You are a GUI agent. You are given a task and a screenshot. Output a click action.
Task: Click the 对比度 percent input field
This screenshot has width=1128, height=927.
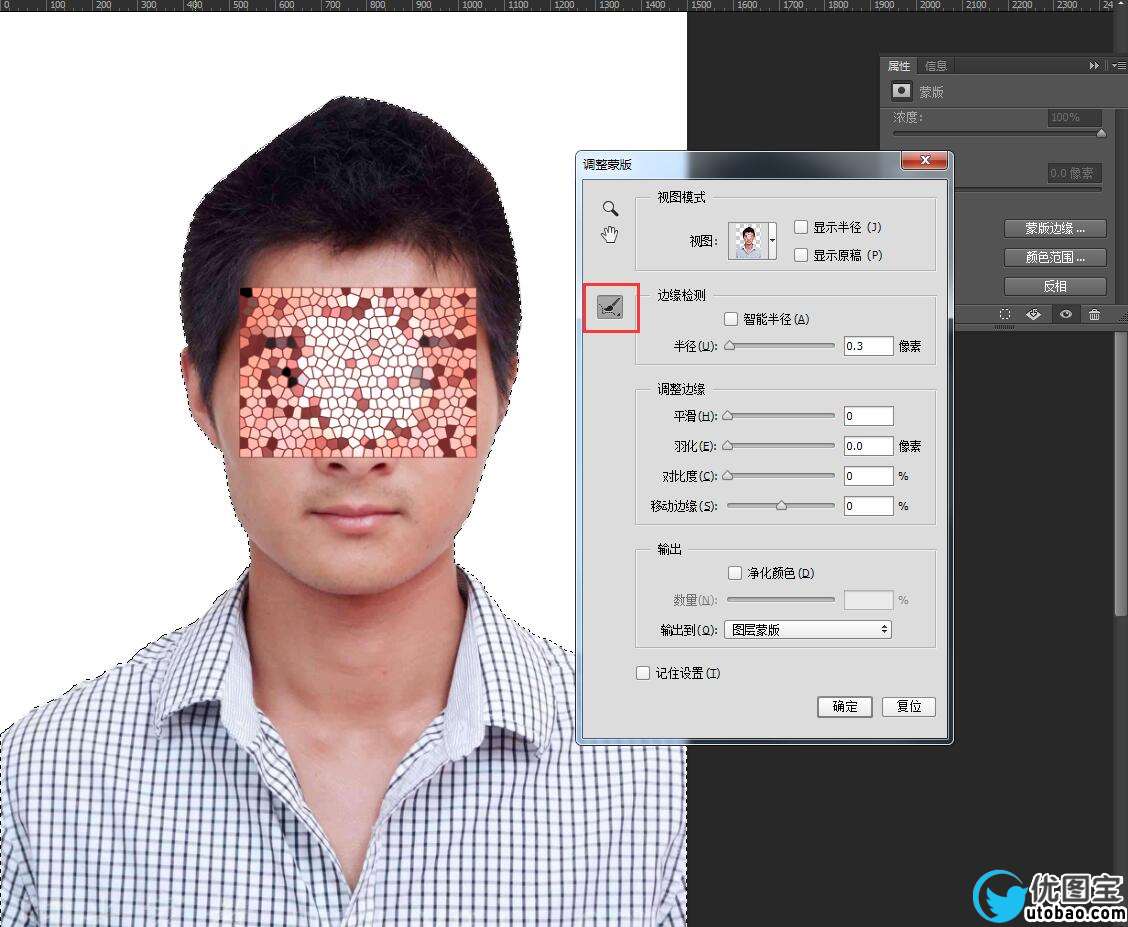pos(868,476)
